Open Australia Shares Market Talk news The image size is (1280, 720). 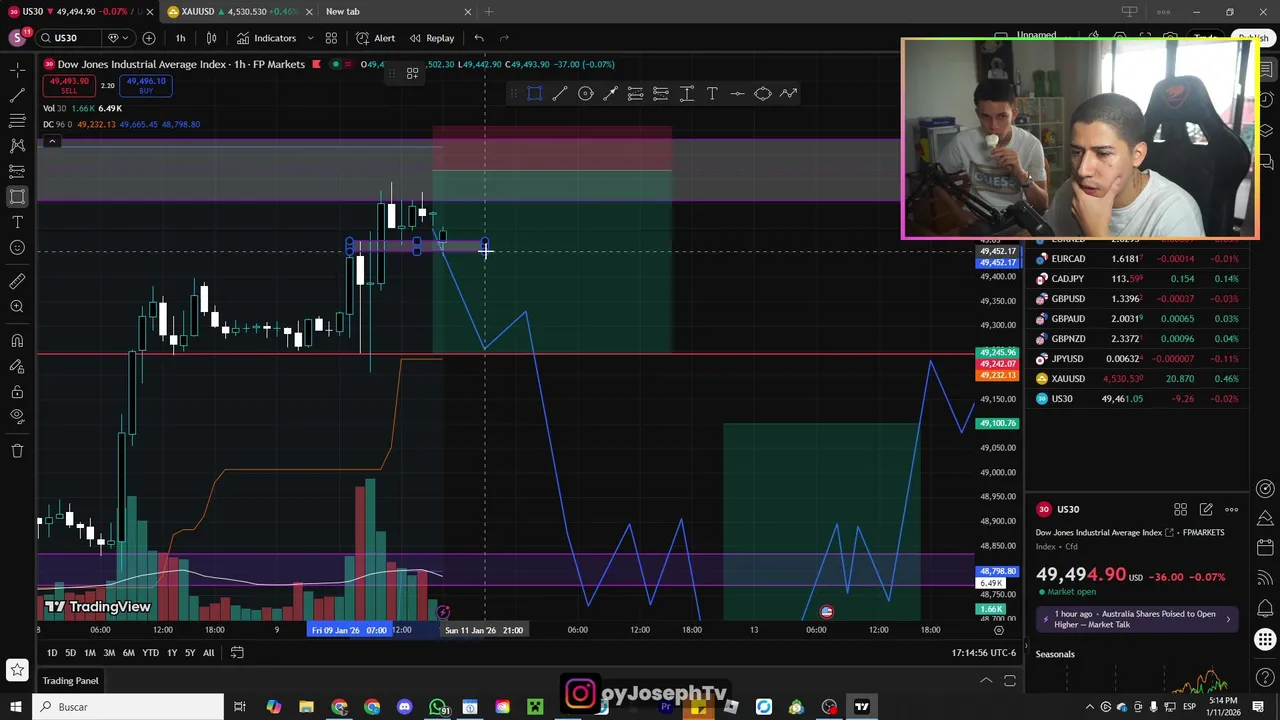[1139, 619]
